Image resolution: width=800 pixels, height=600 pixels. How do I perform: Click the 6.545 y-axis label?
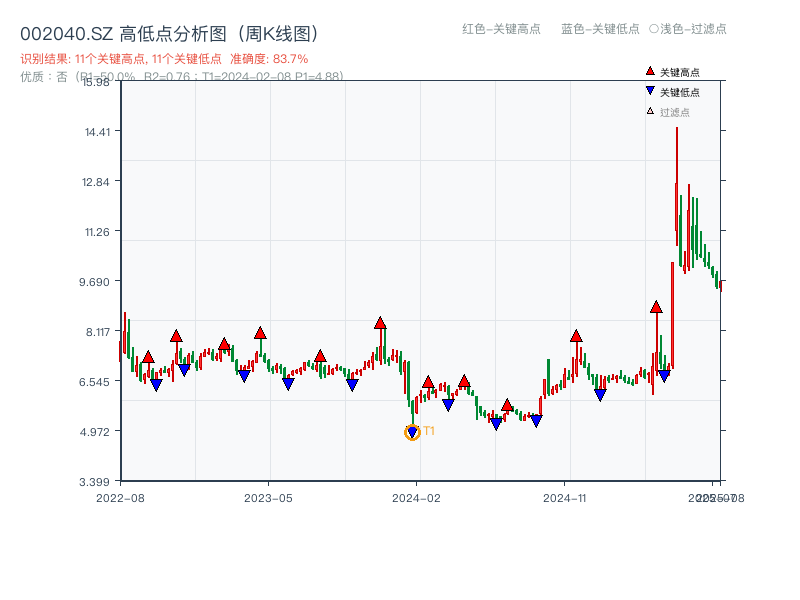tap(94, 382)
